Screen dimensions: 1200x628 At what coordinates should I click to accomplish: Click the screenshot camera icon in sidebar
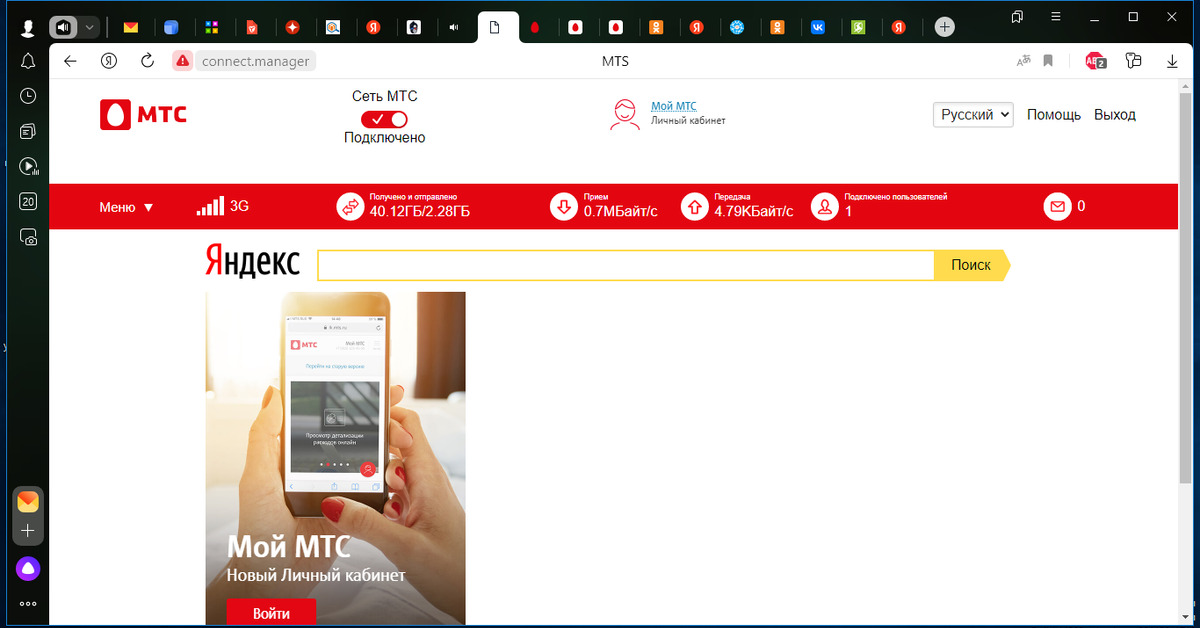point(29,238)
